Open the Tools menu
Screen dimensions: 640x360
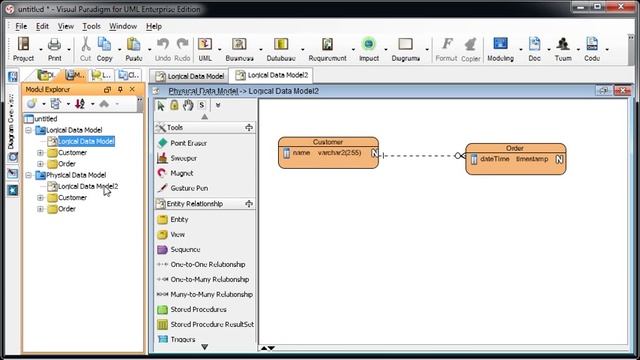[91, 26]
